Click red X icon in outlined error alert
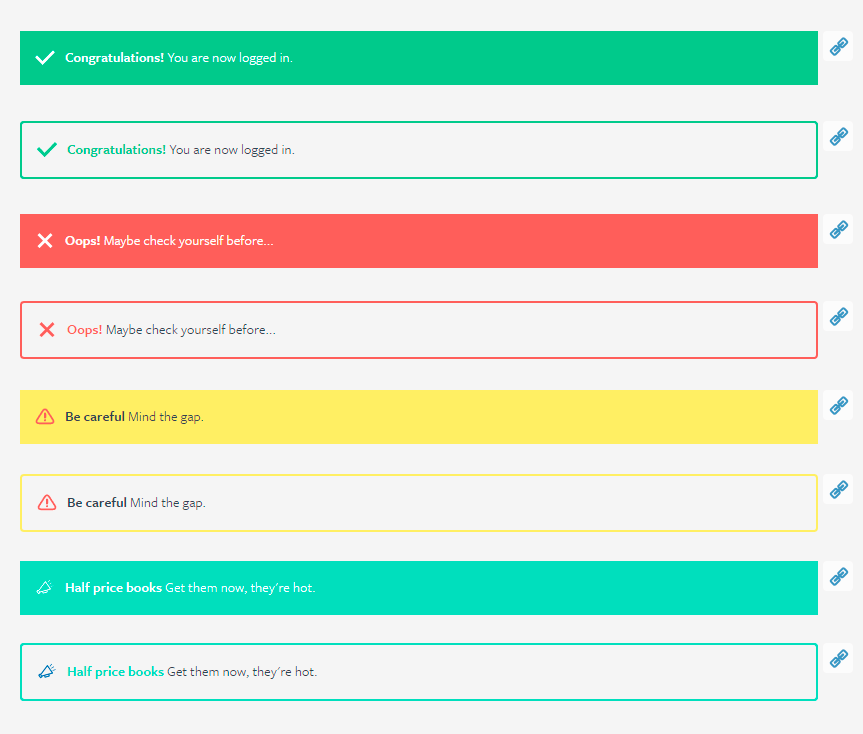The image size is (863, 734). (x=47, y=330)
